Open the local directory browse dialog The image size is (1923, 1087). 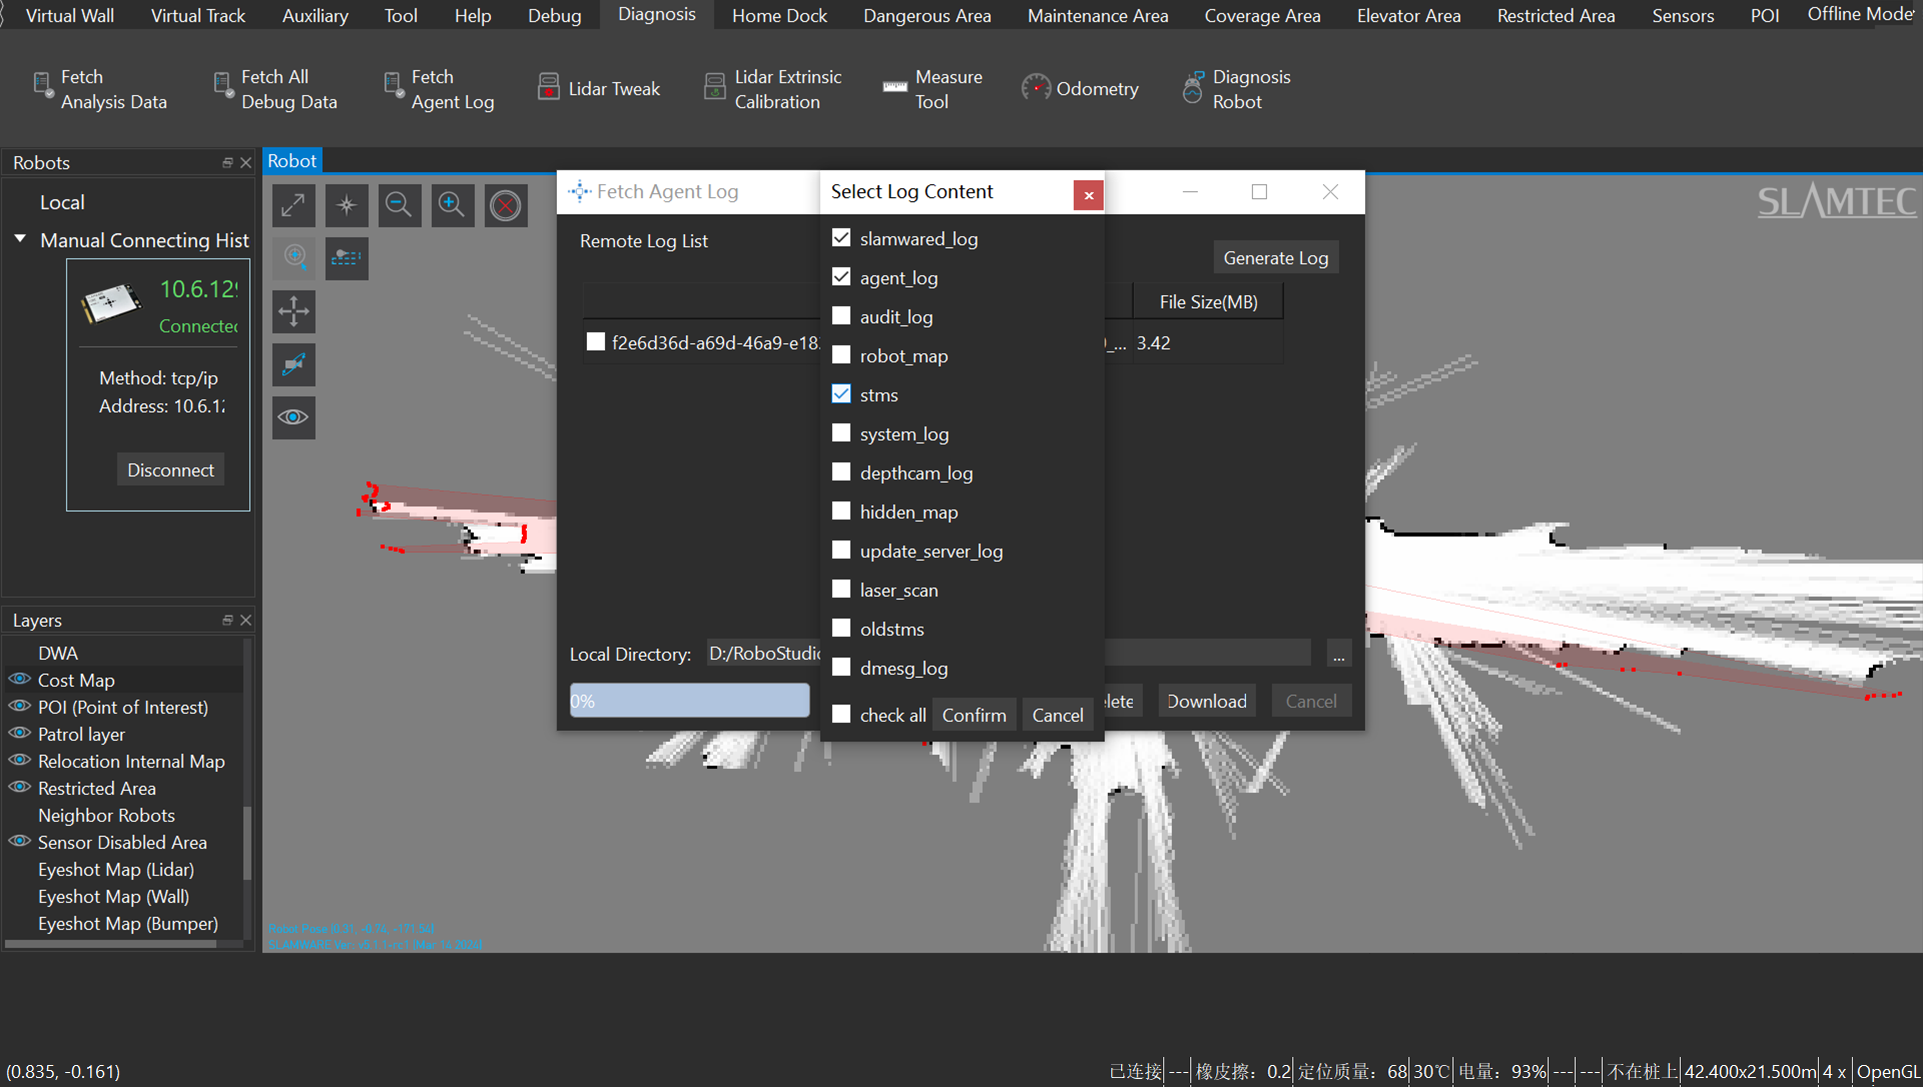point(1338,653)
